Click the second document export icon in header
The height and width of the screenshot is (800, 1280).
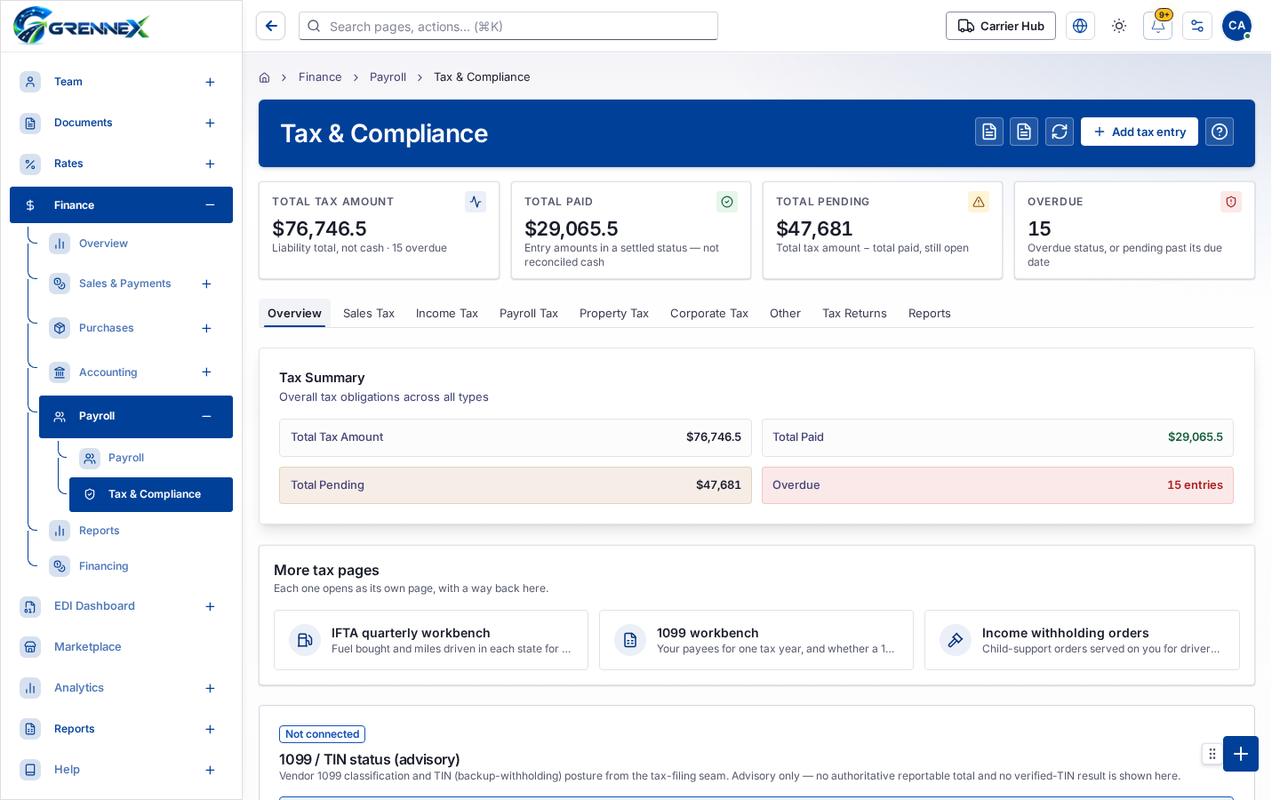[1024, 132]
